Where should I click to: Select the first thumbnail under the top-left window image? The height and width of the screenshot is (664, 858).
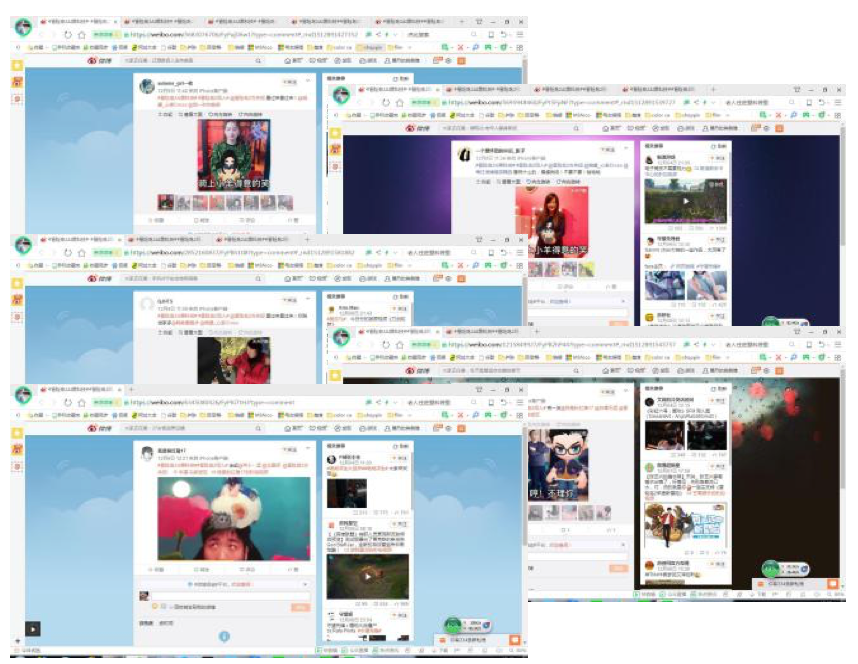(x=165, y=203)
